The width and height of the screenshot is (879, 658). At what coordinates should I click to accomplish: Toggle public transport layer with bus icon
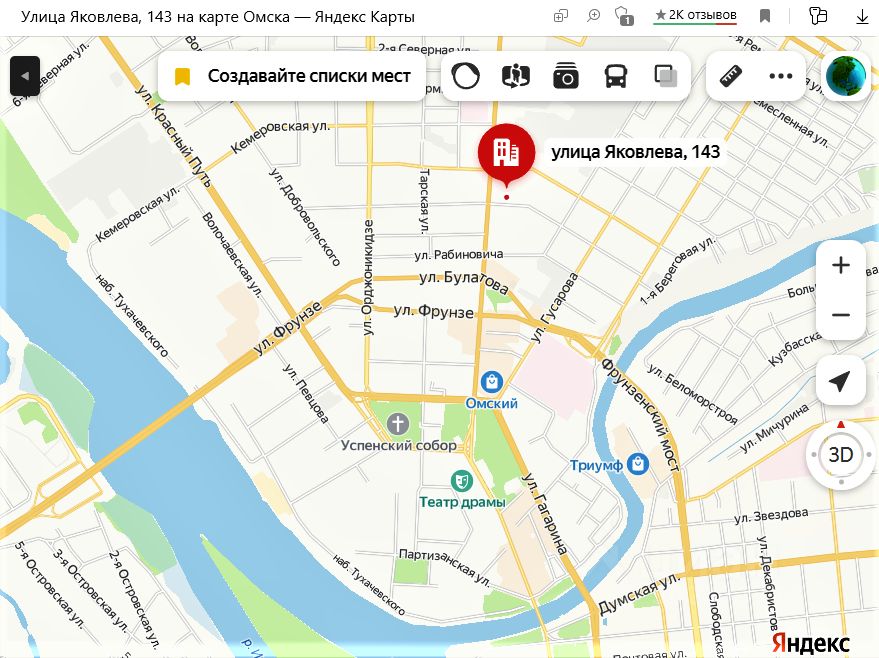click(x=616, y=76)
